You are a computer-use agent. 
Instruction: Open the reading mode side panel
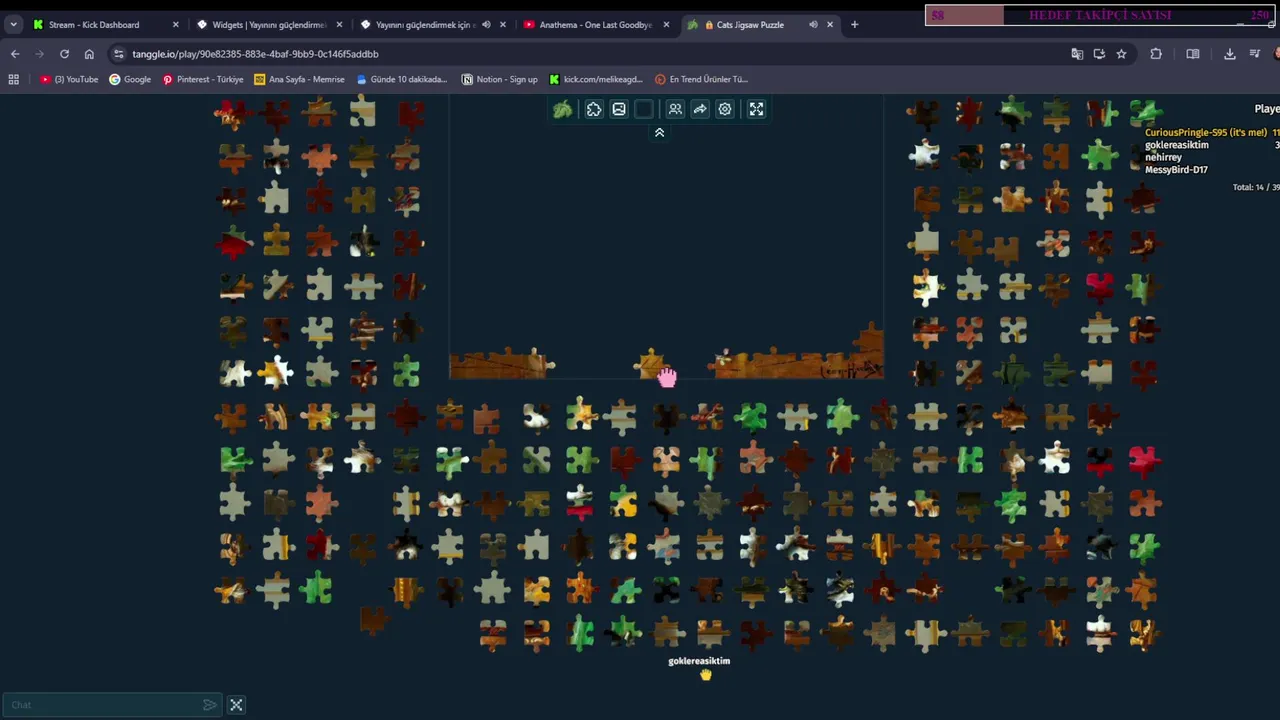[x=1193, y=54]
